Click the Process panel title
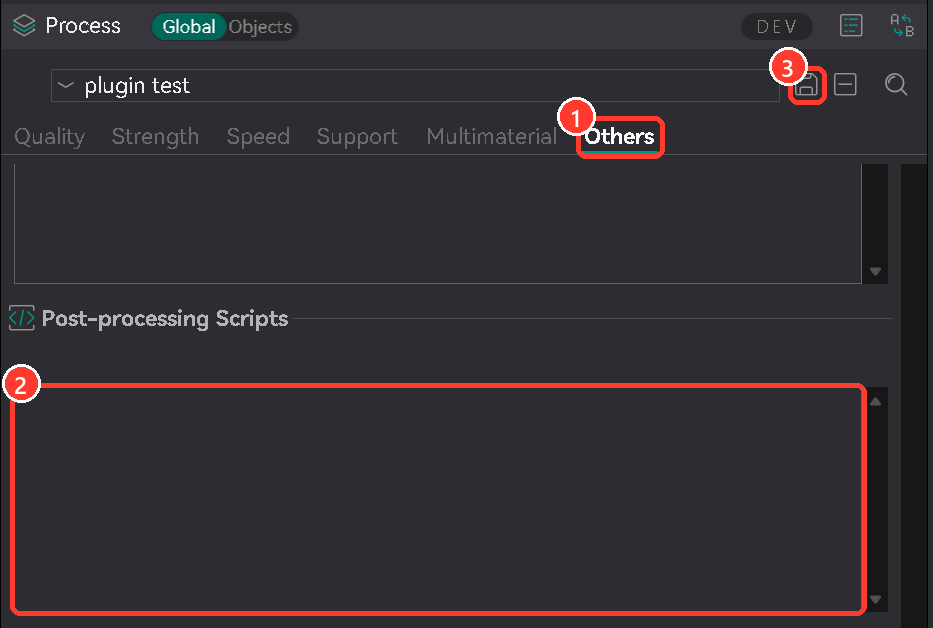933x628 pixels. pos(83,26)
